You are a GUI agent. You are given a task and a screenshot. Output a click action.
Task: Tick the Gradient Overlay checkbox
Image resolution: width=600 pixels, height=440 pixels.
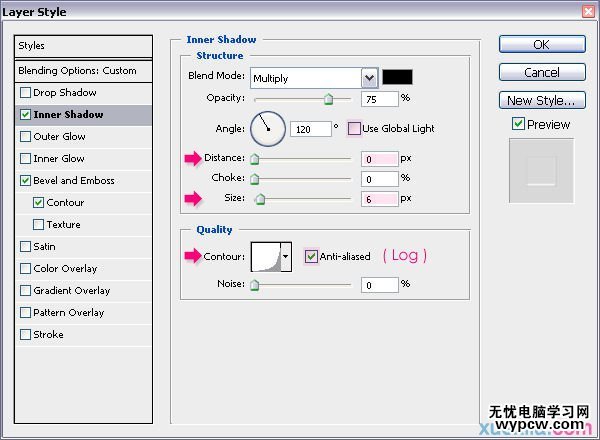(x=25, y=290)
